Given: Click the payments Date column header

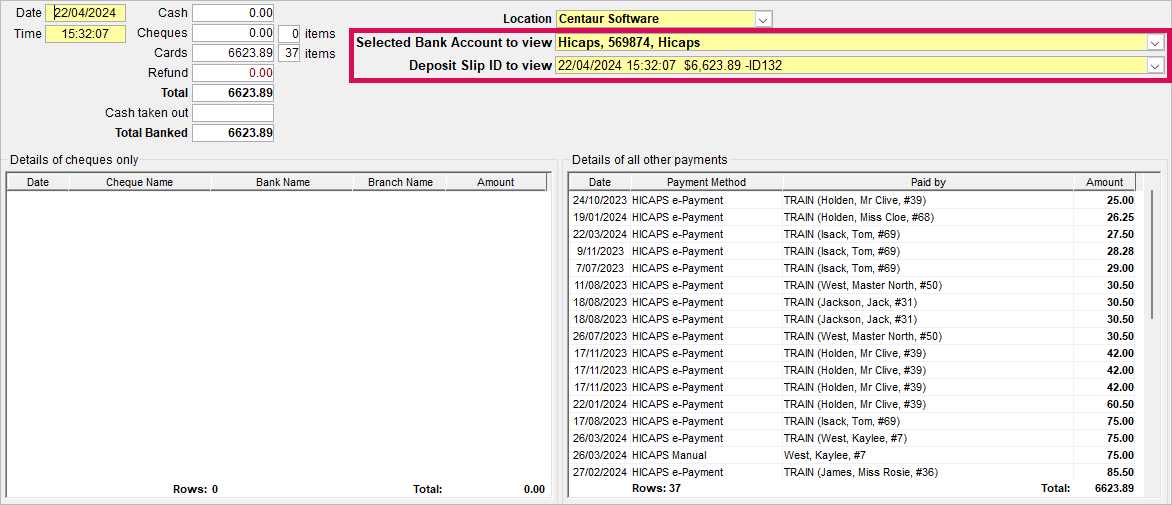Looking at the screenshot, I should tap(599, 182).
